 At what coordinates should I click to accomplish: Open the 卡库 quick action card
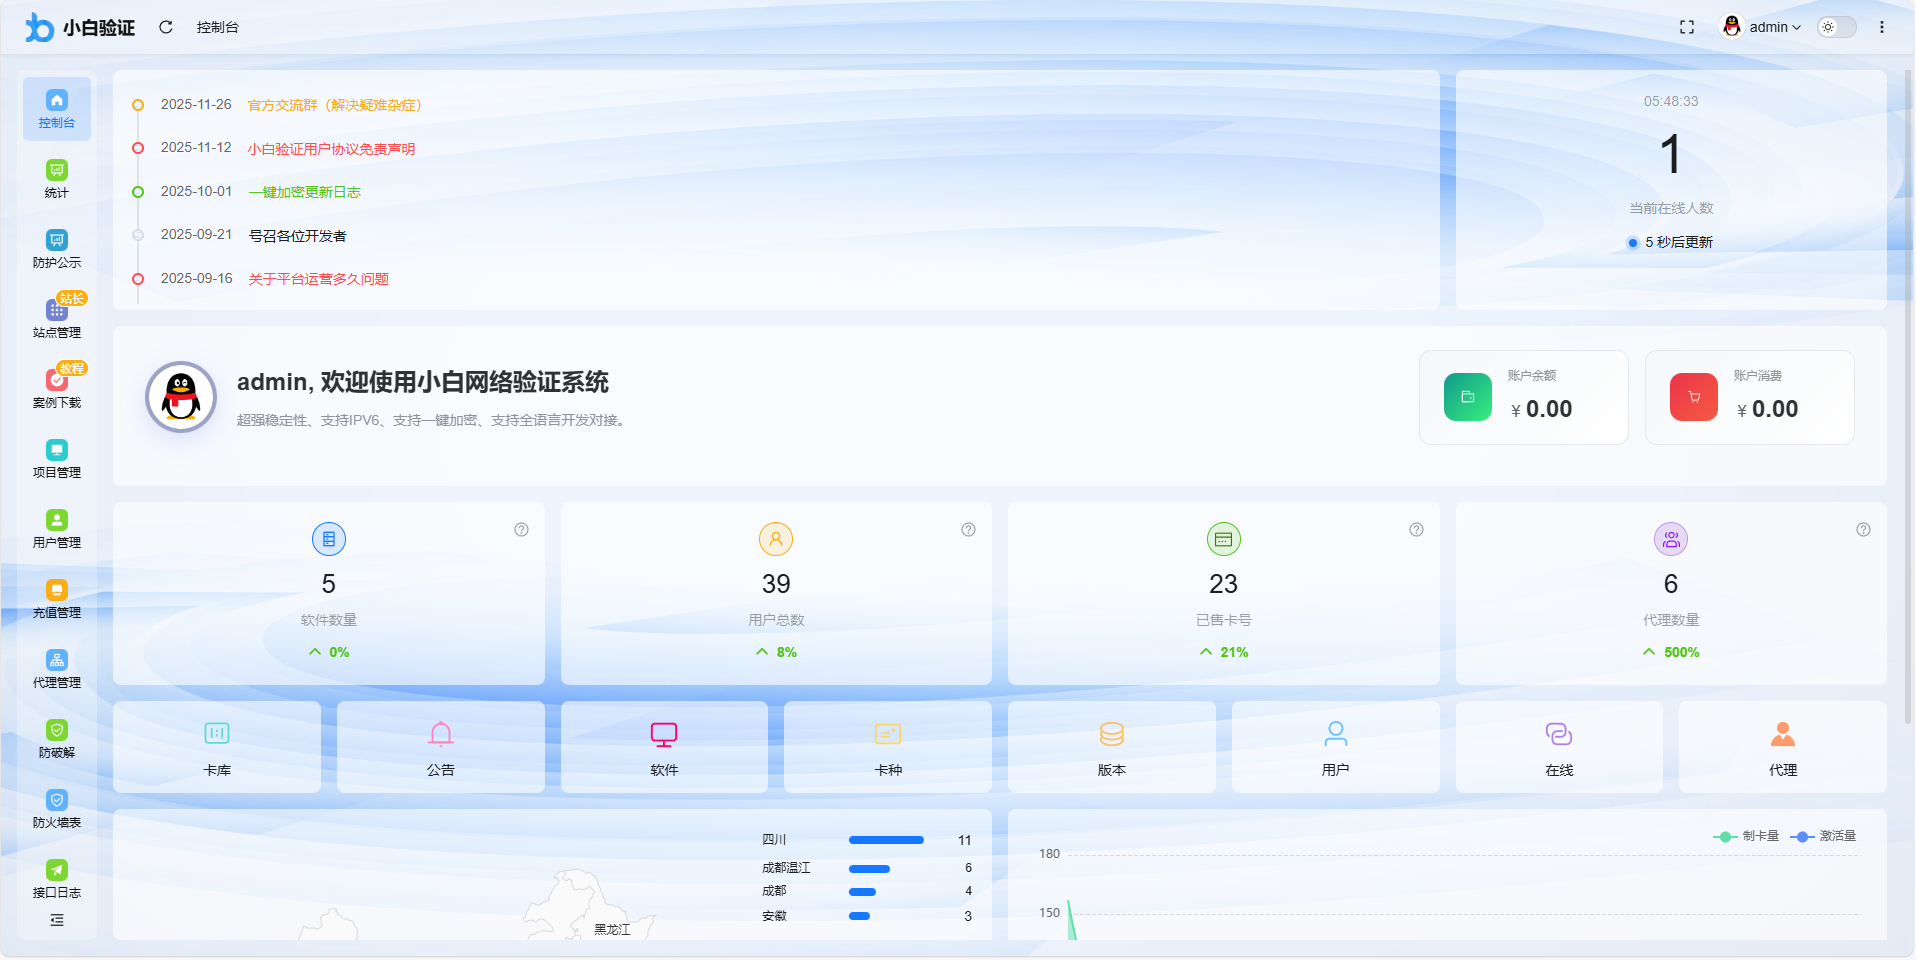pos(216,747)
